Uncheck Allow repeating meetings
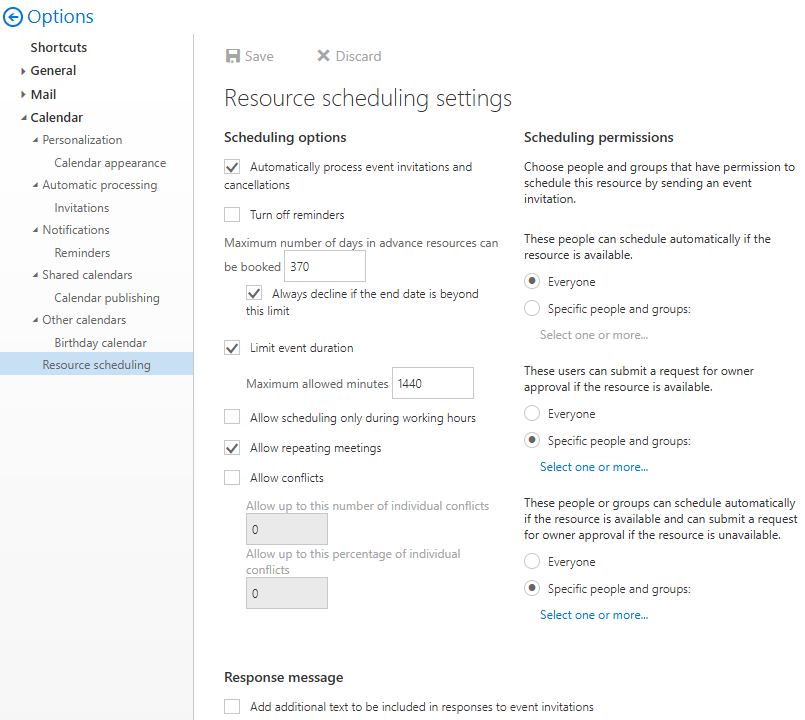Image resolution: width=805 pixels, height=720 pixels. pyautogui.click(x=231, y=448)
